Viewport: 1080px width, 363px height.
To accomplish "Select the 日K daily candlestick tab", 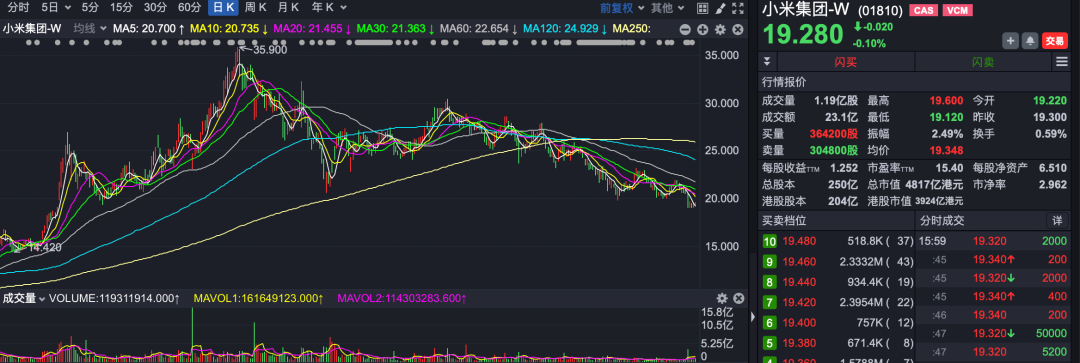I will (x=224, y=8).
